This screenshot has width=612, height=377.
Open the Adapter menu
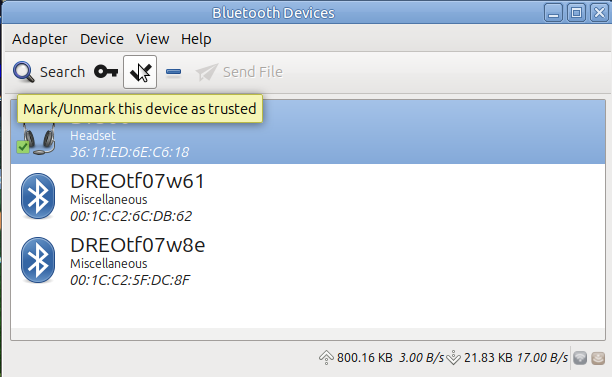click(x=39, y=39)
